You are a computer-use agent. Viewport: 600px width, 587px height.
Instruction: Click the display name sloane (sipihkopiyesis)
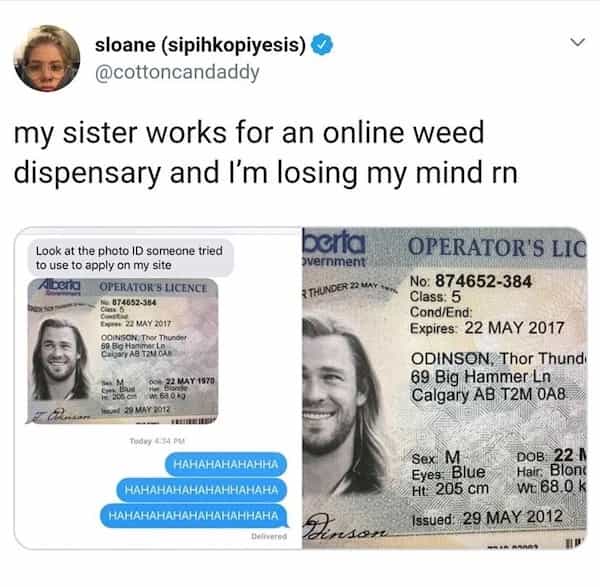pos(201,45)
